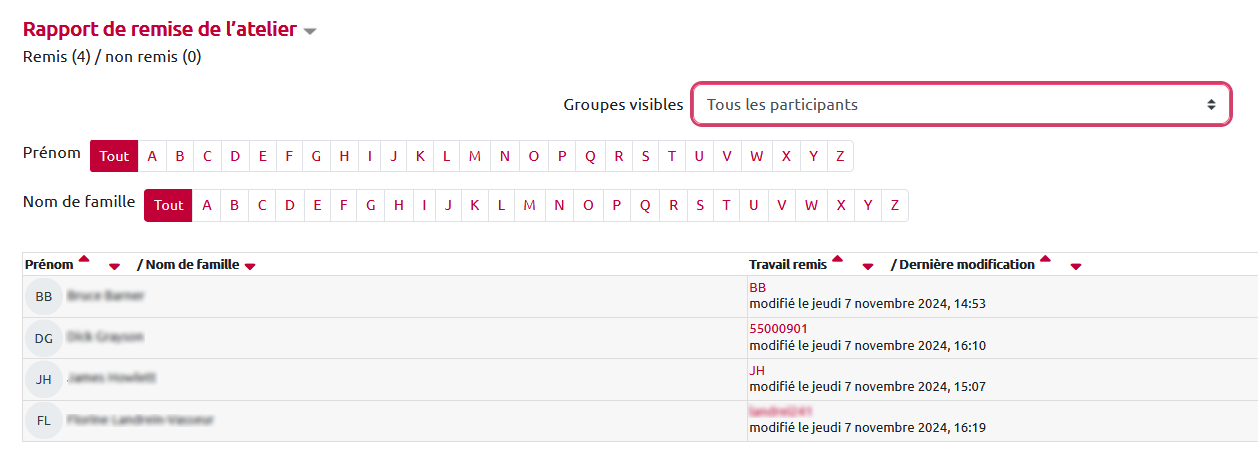
Task: Sort ascending by Dernière modification arrow
Action: [1045, 260]
